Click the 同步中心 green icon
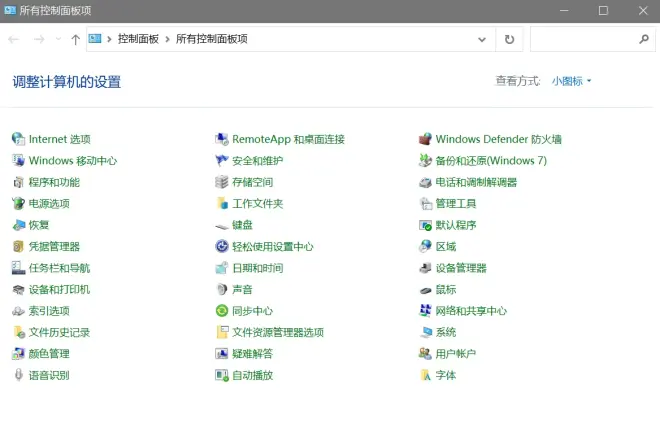660x432 pixels. pos(222,311)
